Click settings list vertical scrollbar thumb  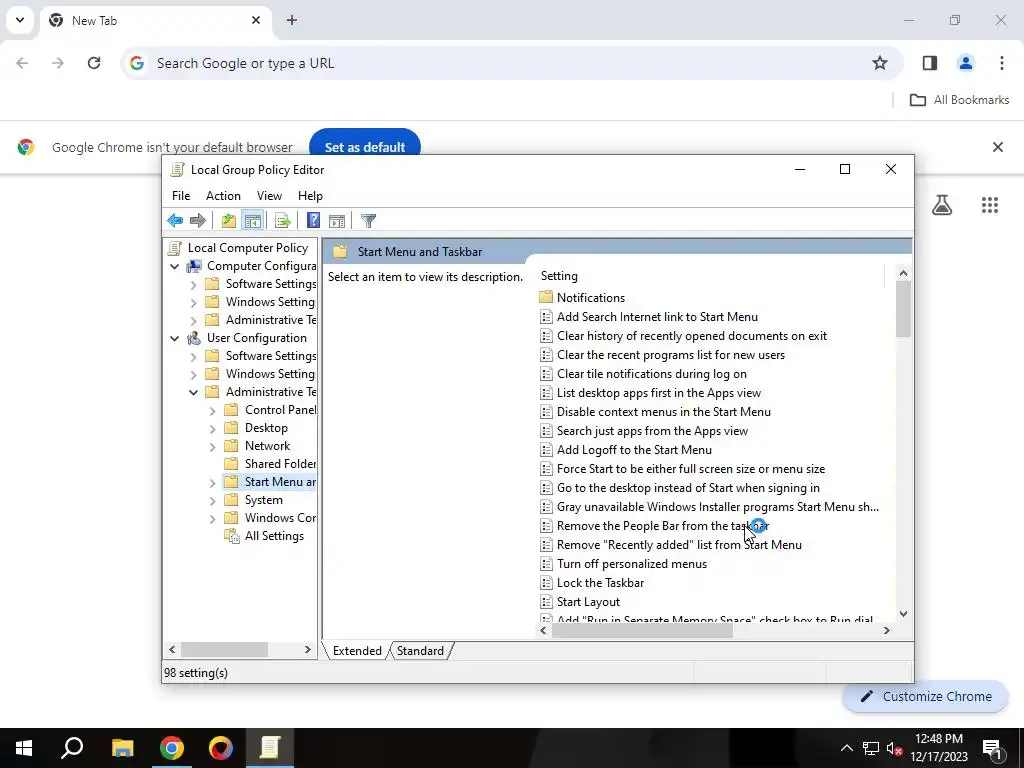click(903, 309)
